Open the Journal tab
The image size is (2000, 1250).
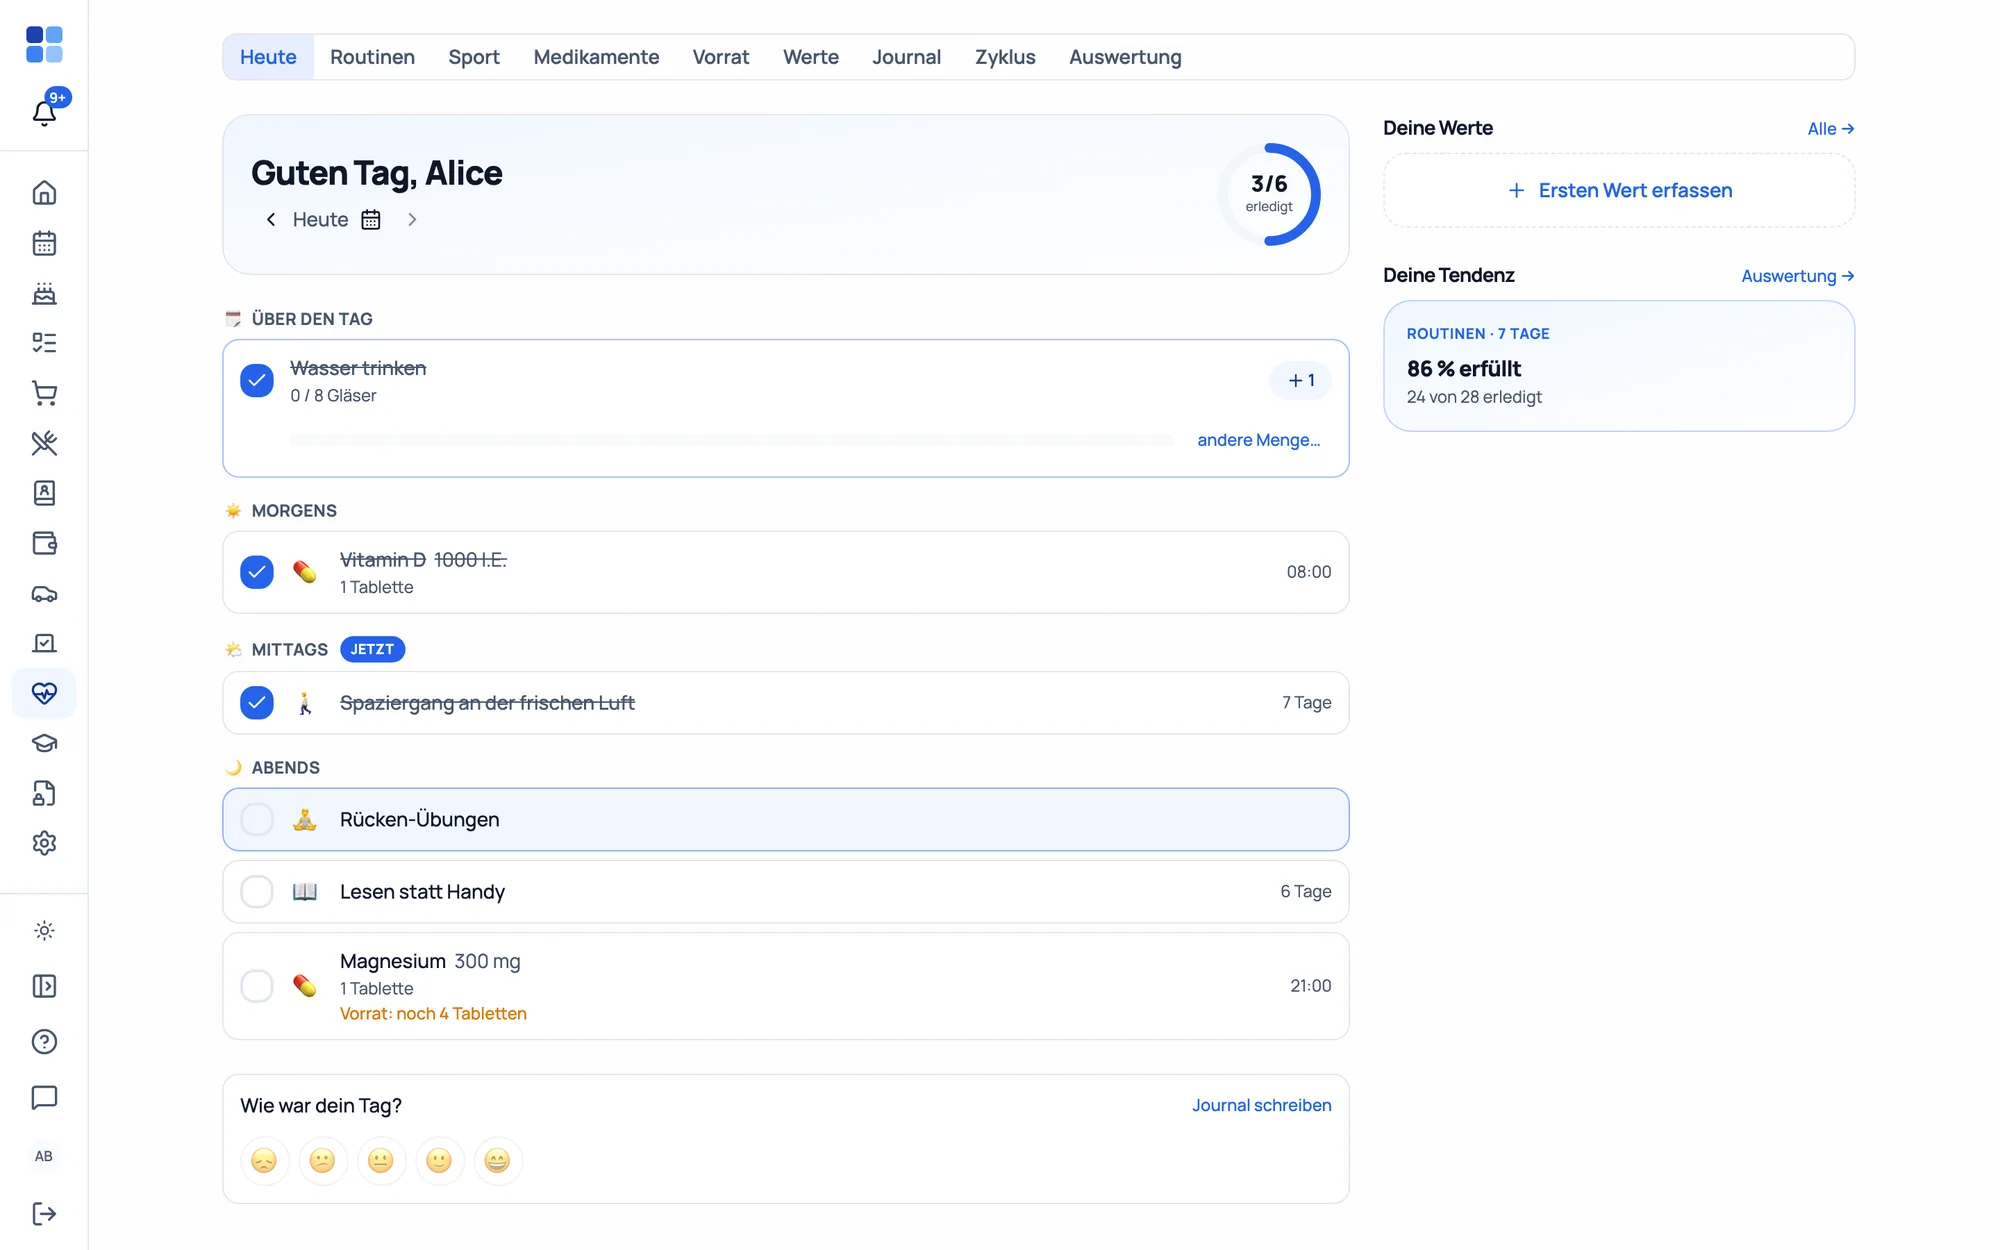[x=906, y=57]
